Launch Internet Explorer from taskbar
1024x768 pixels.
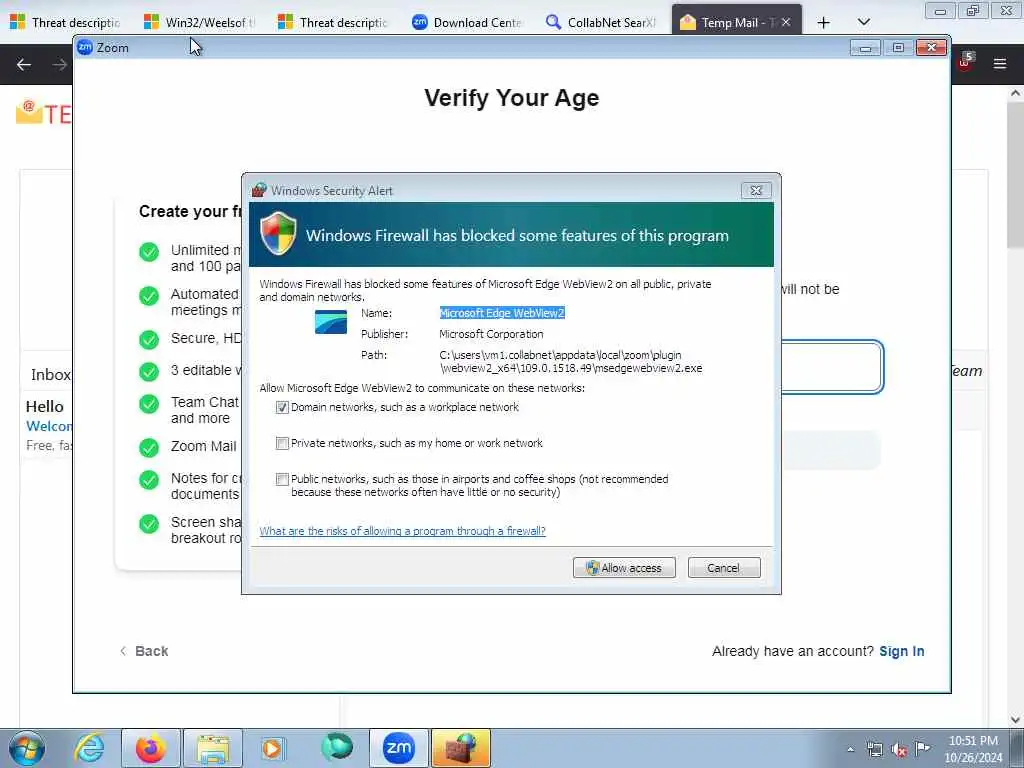tap(89, 748)
